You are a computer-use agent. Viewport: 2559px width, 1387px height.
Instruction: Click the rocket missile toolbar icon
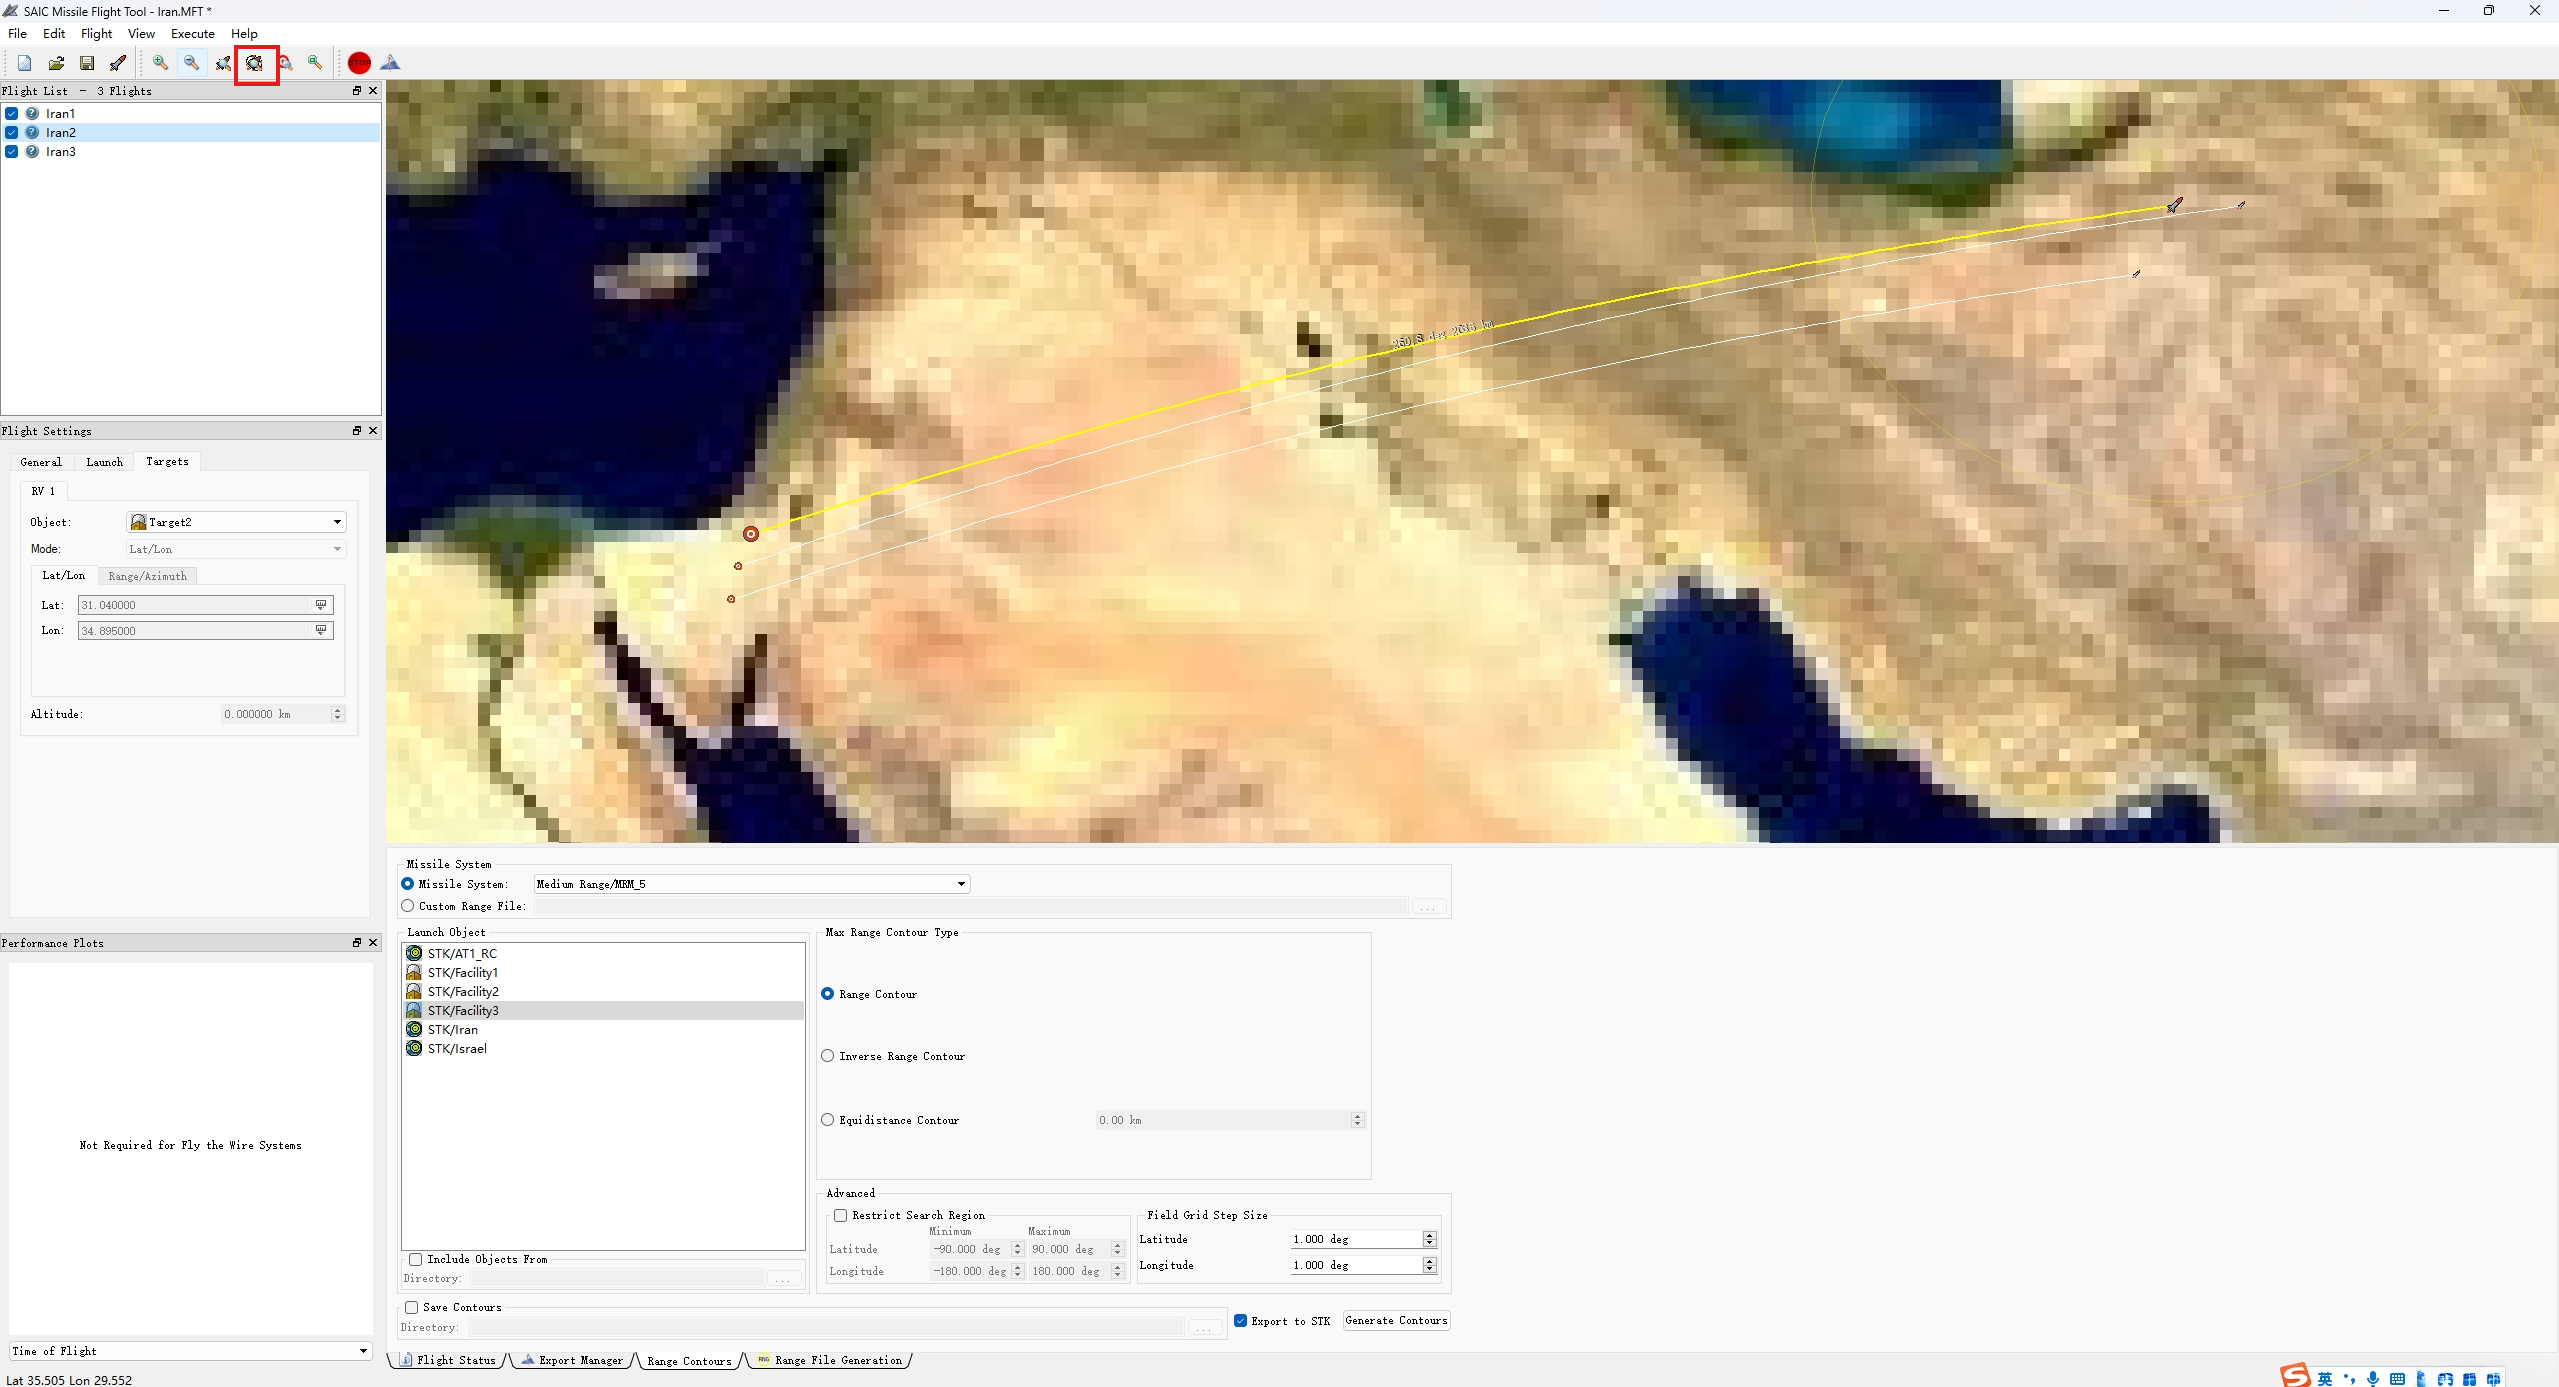coord(118,63)
